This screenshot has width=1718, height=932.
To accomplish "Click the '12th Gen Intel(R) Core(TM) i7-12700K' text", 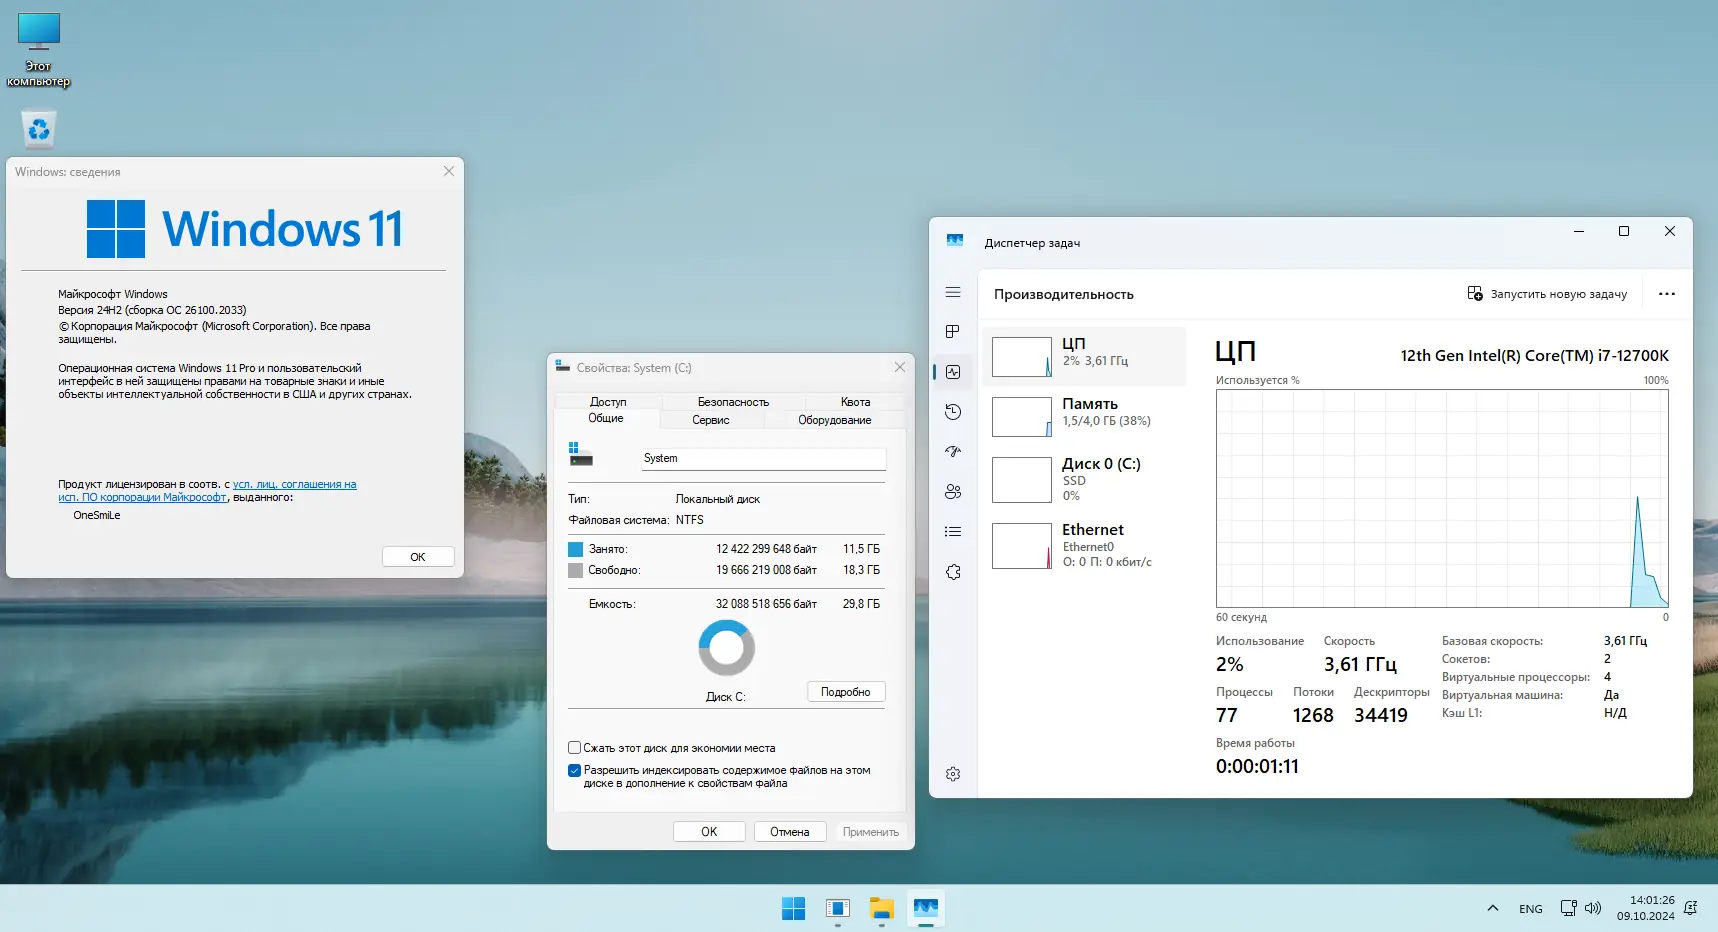I will click(x=1535, y=355).
